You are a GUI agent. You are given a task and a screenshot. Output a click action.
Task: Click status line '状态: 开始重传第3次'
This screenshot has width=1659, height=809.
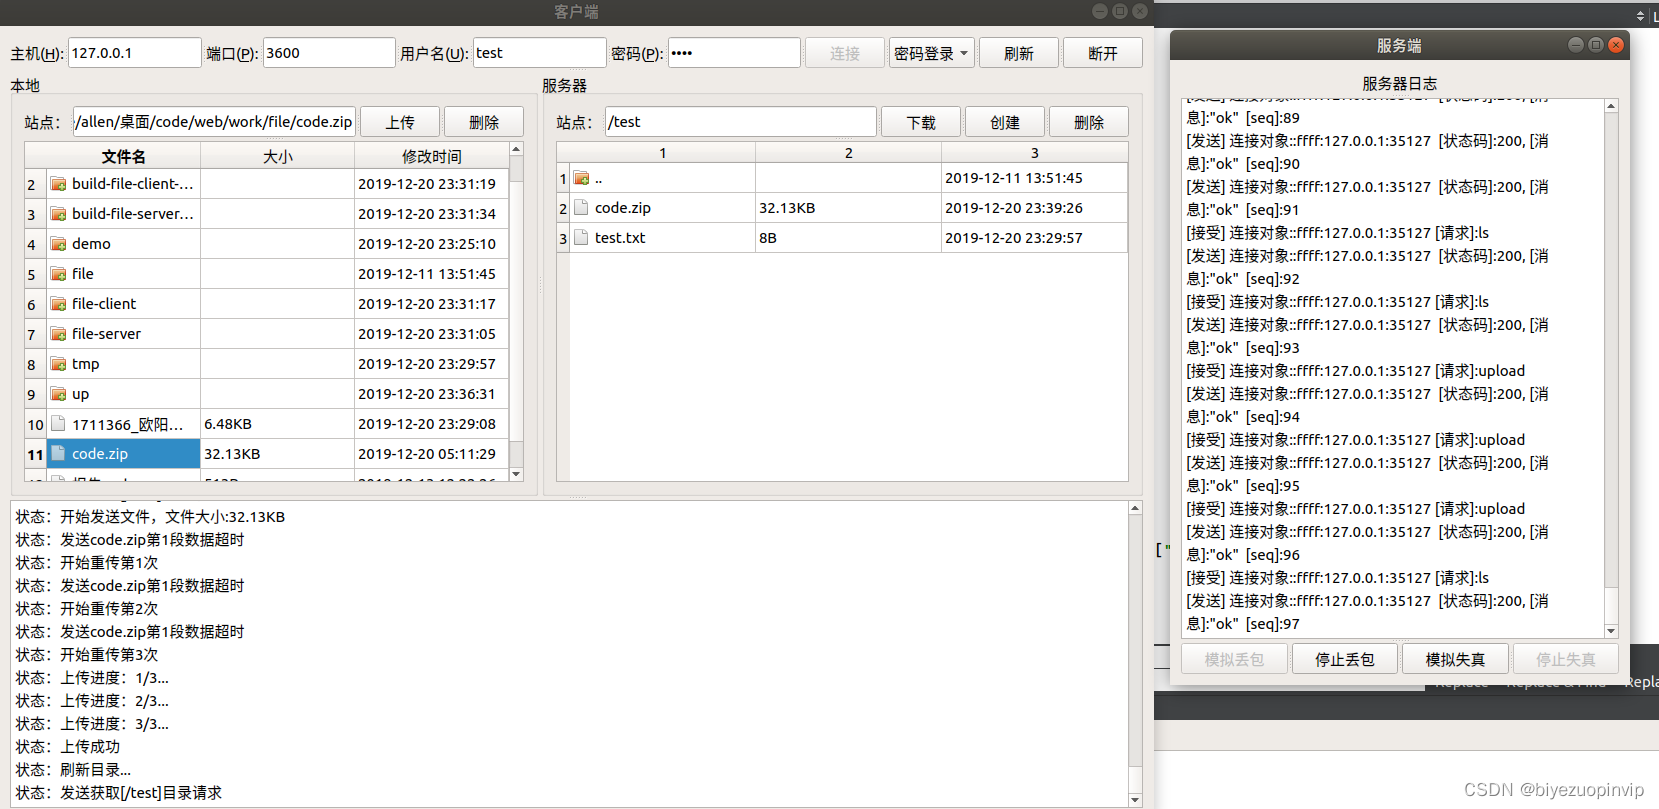(86, 655)
